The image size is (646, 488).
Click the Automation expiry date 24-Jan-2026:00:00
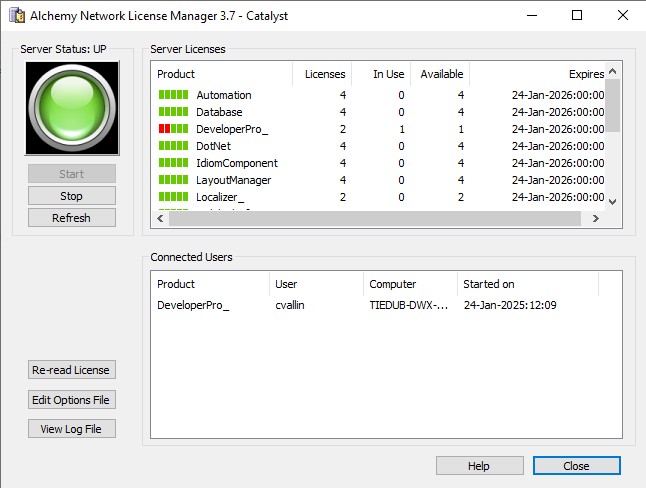(x=558, y=95)
